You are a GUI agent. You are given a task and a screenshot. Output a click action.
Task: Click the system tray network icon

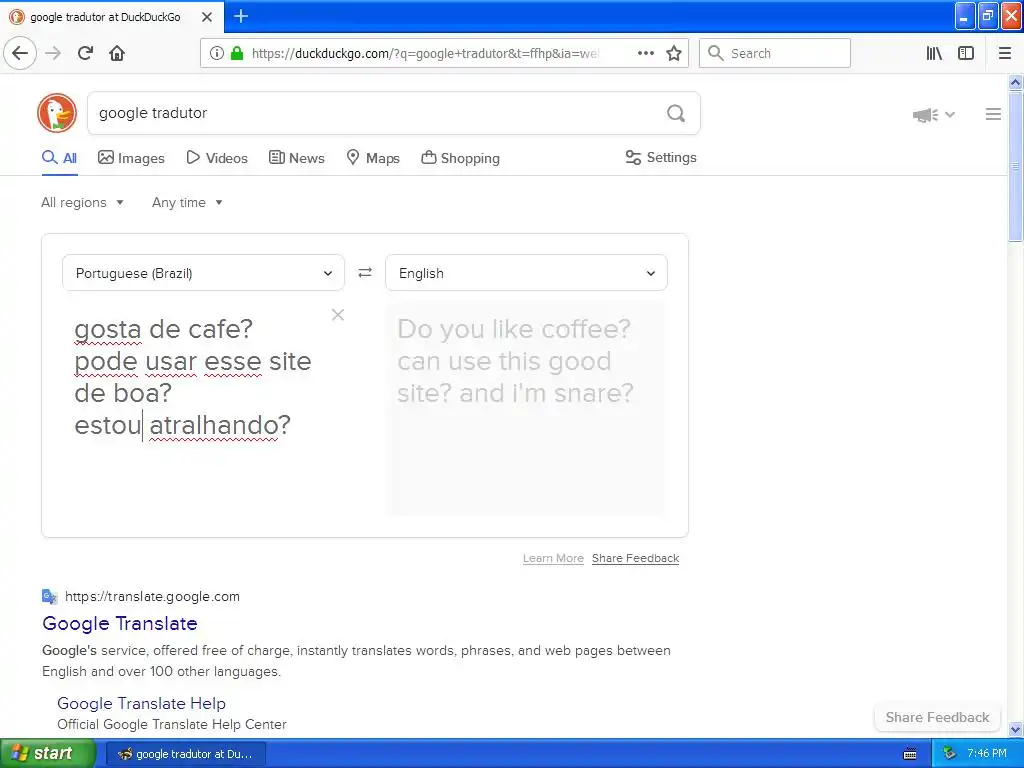[x=950, y=754]
